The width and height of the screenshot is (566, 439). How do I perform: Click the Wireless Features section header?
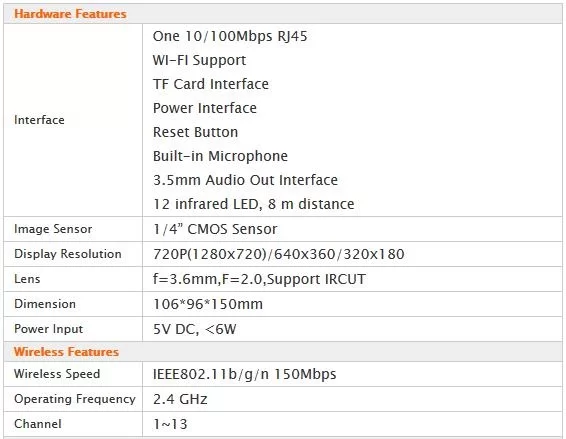(66, 352)
